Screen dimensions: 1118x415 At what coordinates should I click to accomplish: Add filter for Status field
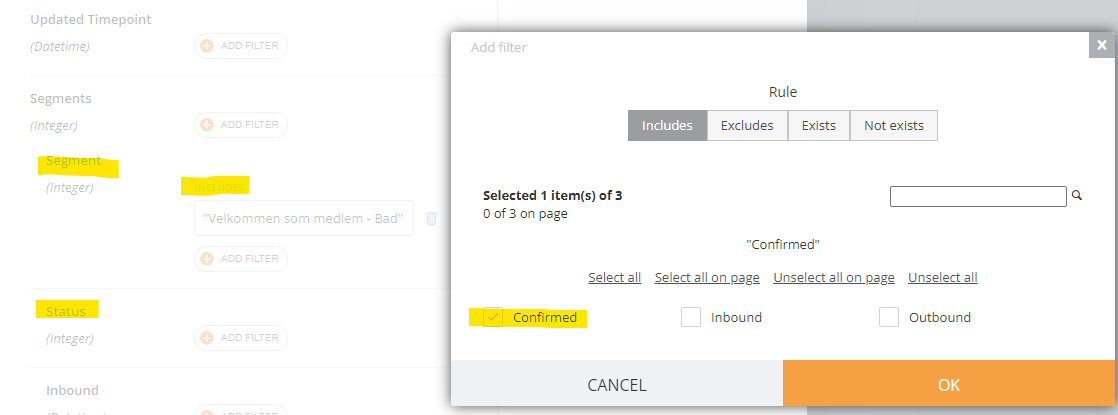tap(241, 338)
